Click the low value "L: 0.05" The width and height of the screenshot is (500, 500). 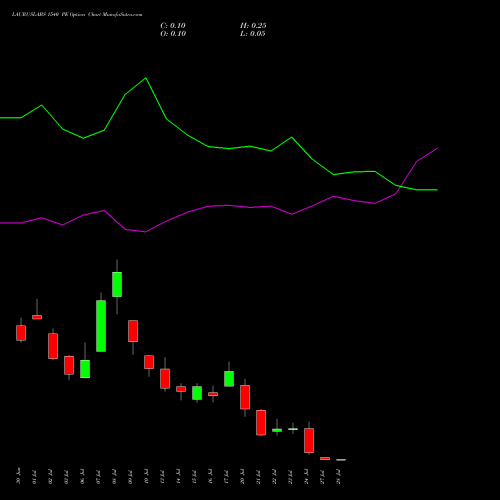coord(253,34)
